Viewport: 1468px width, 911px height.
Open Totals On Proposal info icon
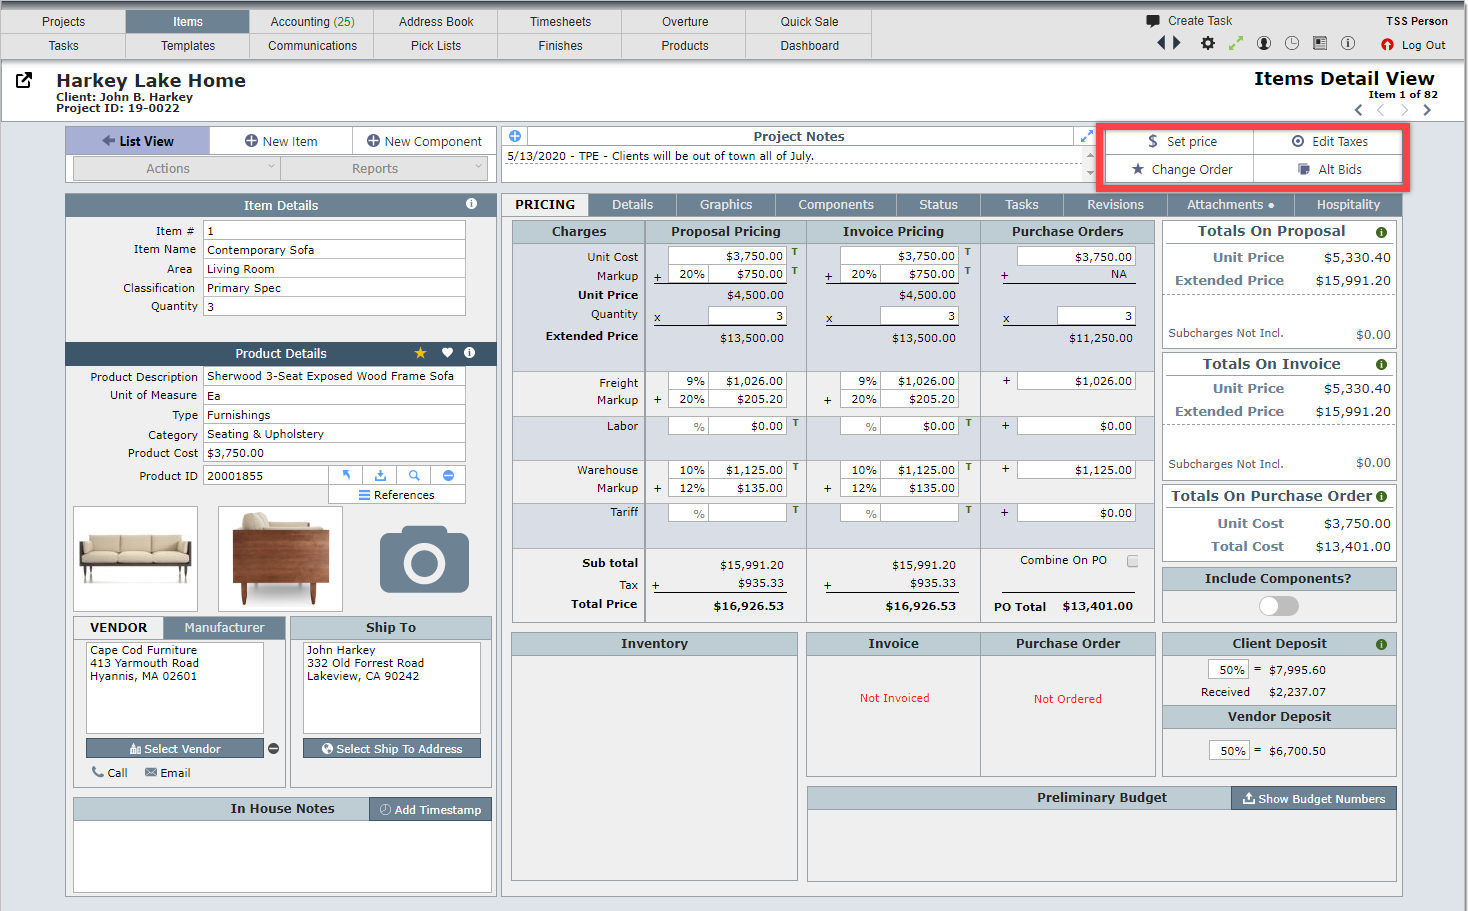(x=1381, y=232)
